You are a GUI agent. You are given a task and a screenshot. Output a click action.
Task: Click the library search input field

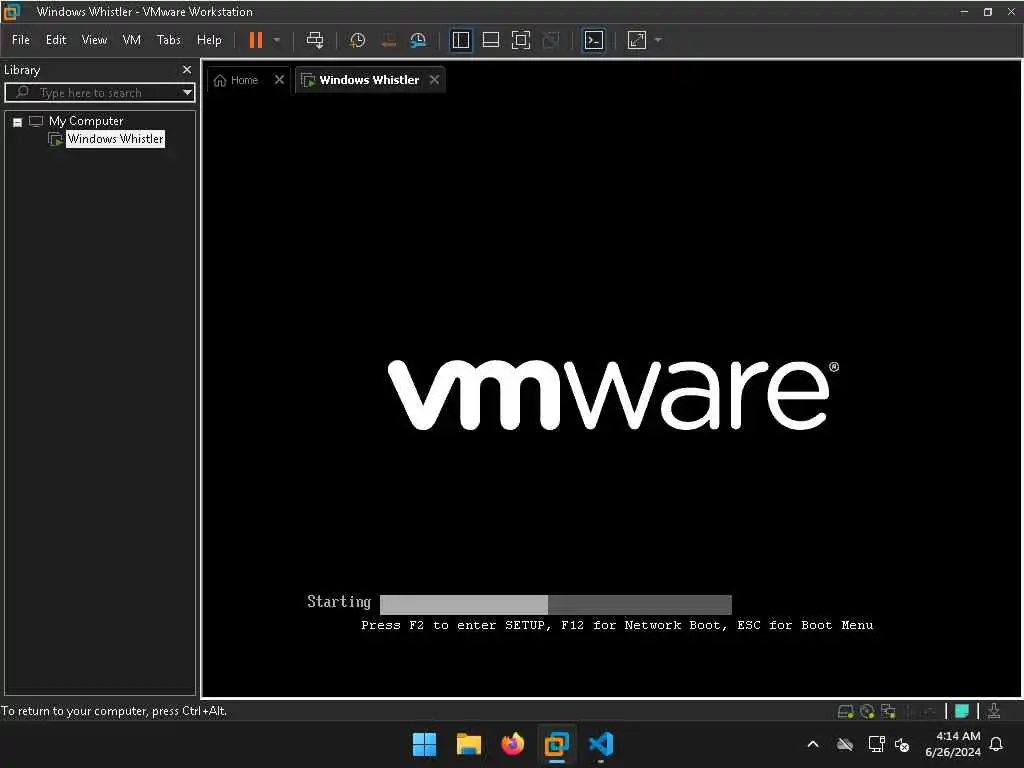coord(99,93)
